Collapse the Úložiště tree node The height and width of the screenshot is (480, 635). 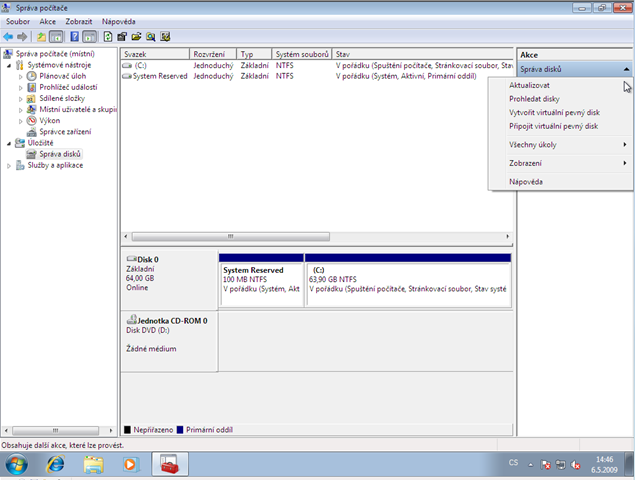point(9,143)
